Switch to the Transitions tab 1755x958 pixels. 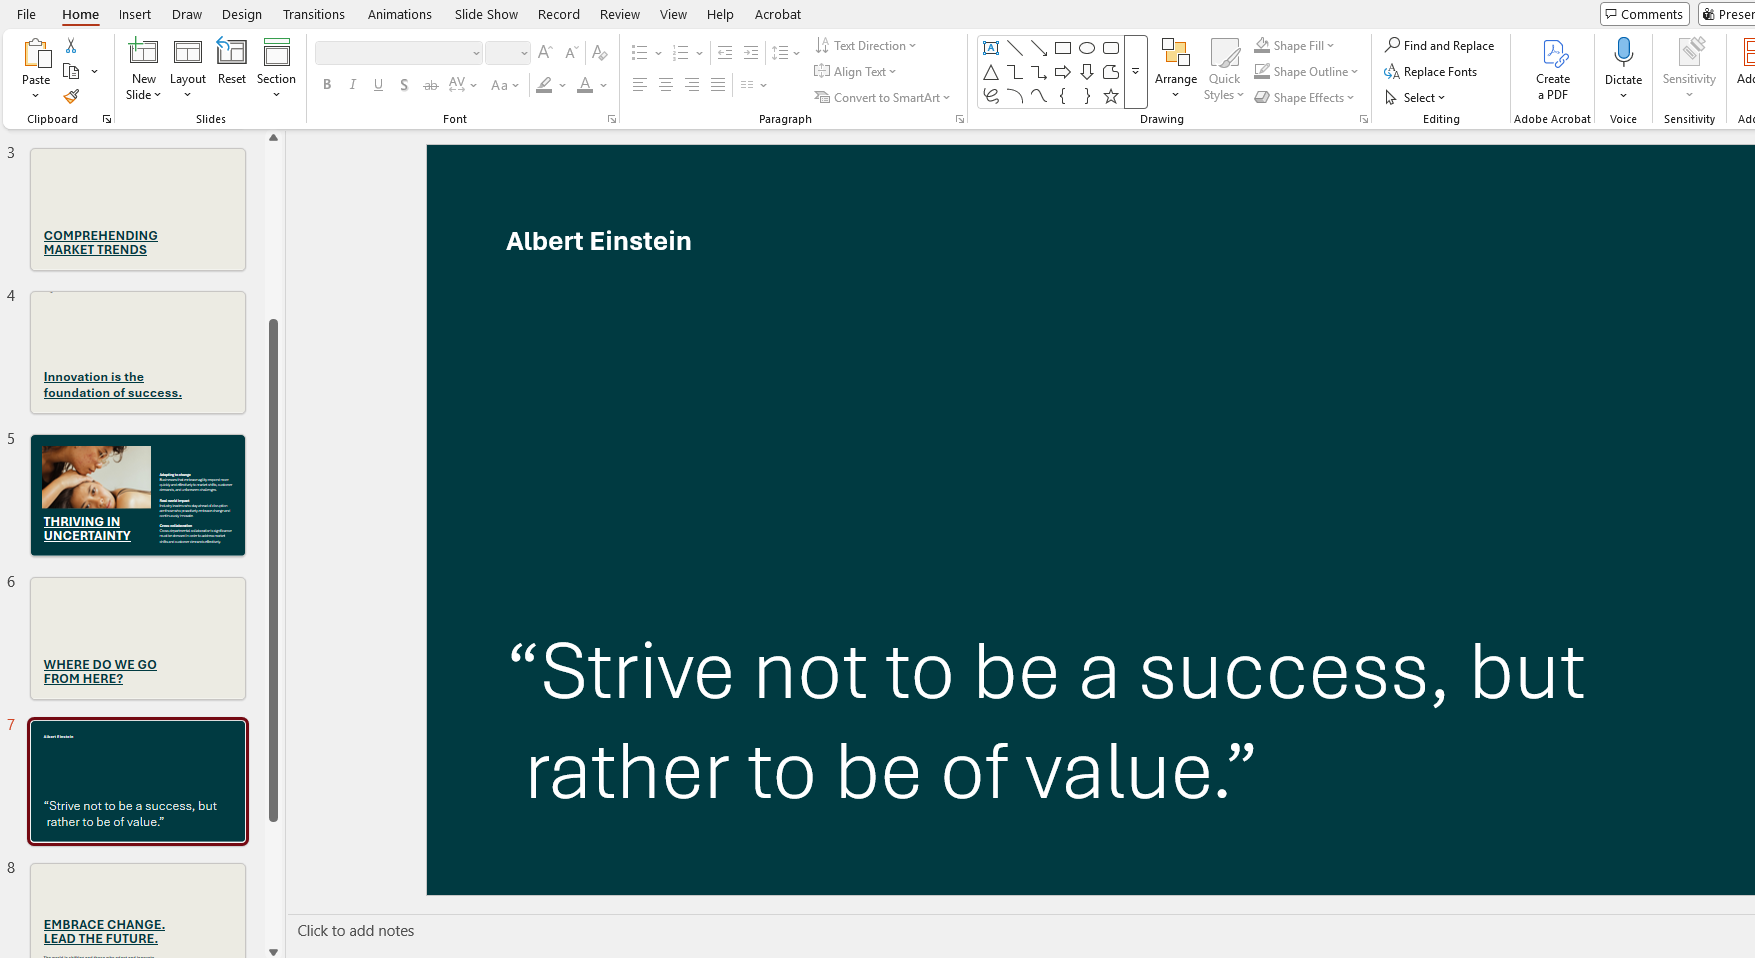(313, 14)
